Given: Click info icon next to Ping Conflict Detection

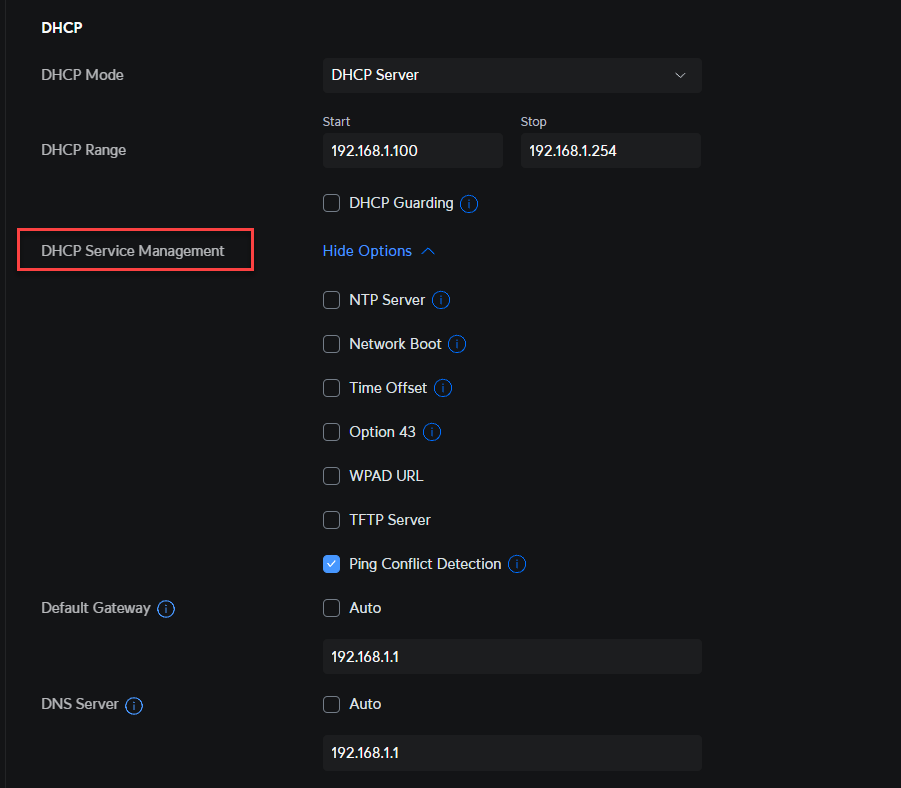Looking at the screenshot, I should click(x=517, y=564).
